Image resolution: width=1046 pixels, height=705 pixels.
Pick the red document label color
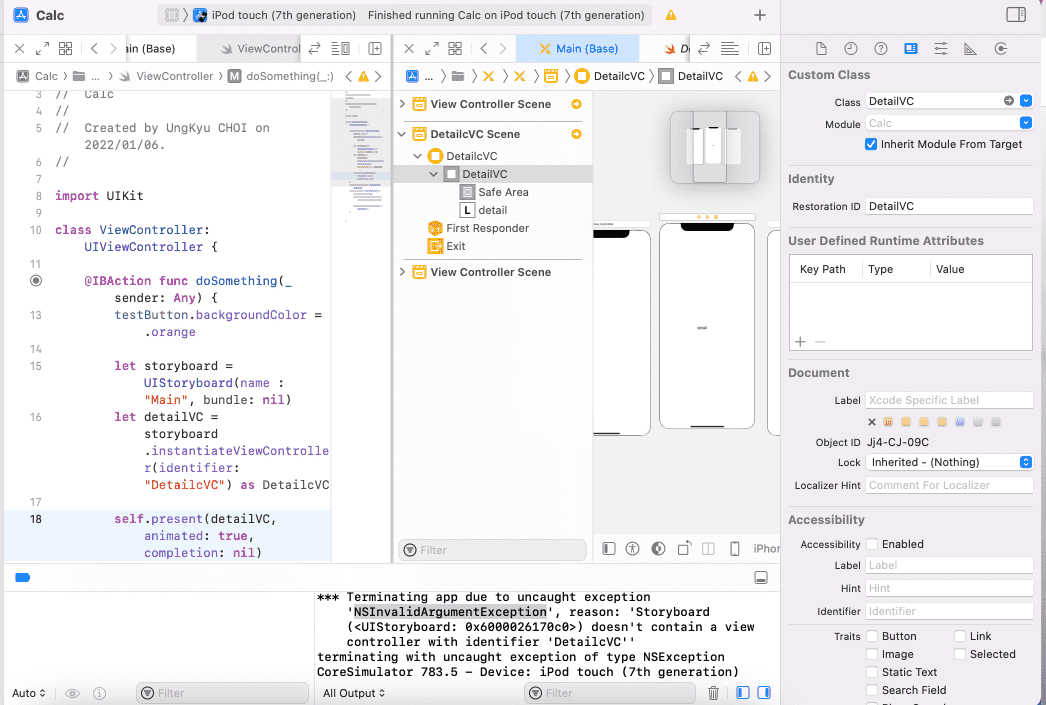(x=887, y=422)
